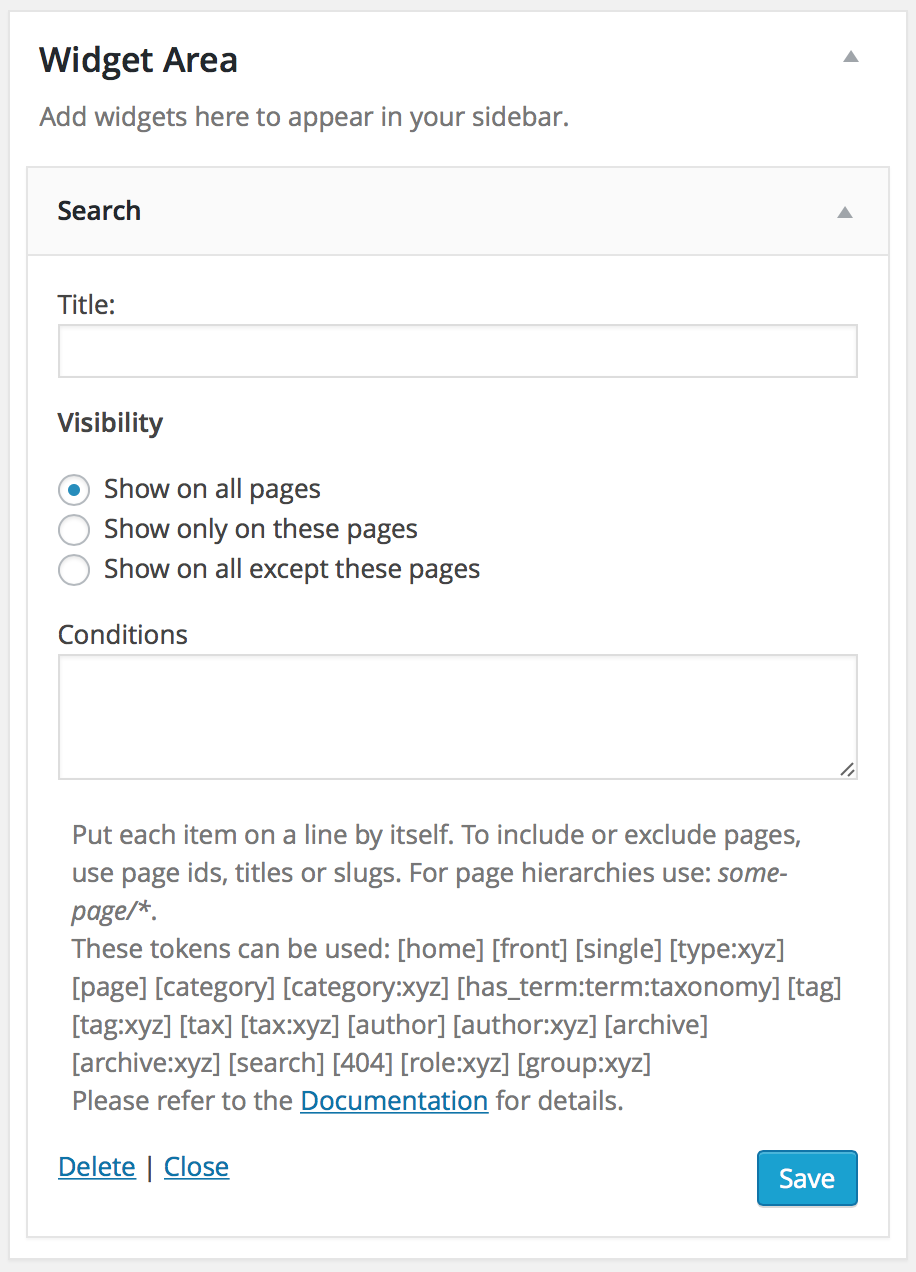Select the Show only on these pages radio
Image resolution: width=916 pixels, height=1272 pixels.
point(74,530)
